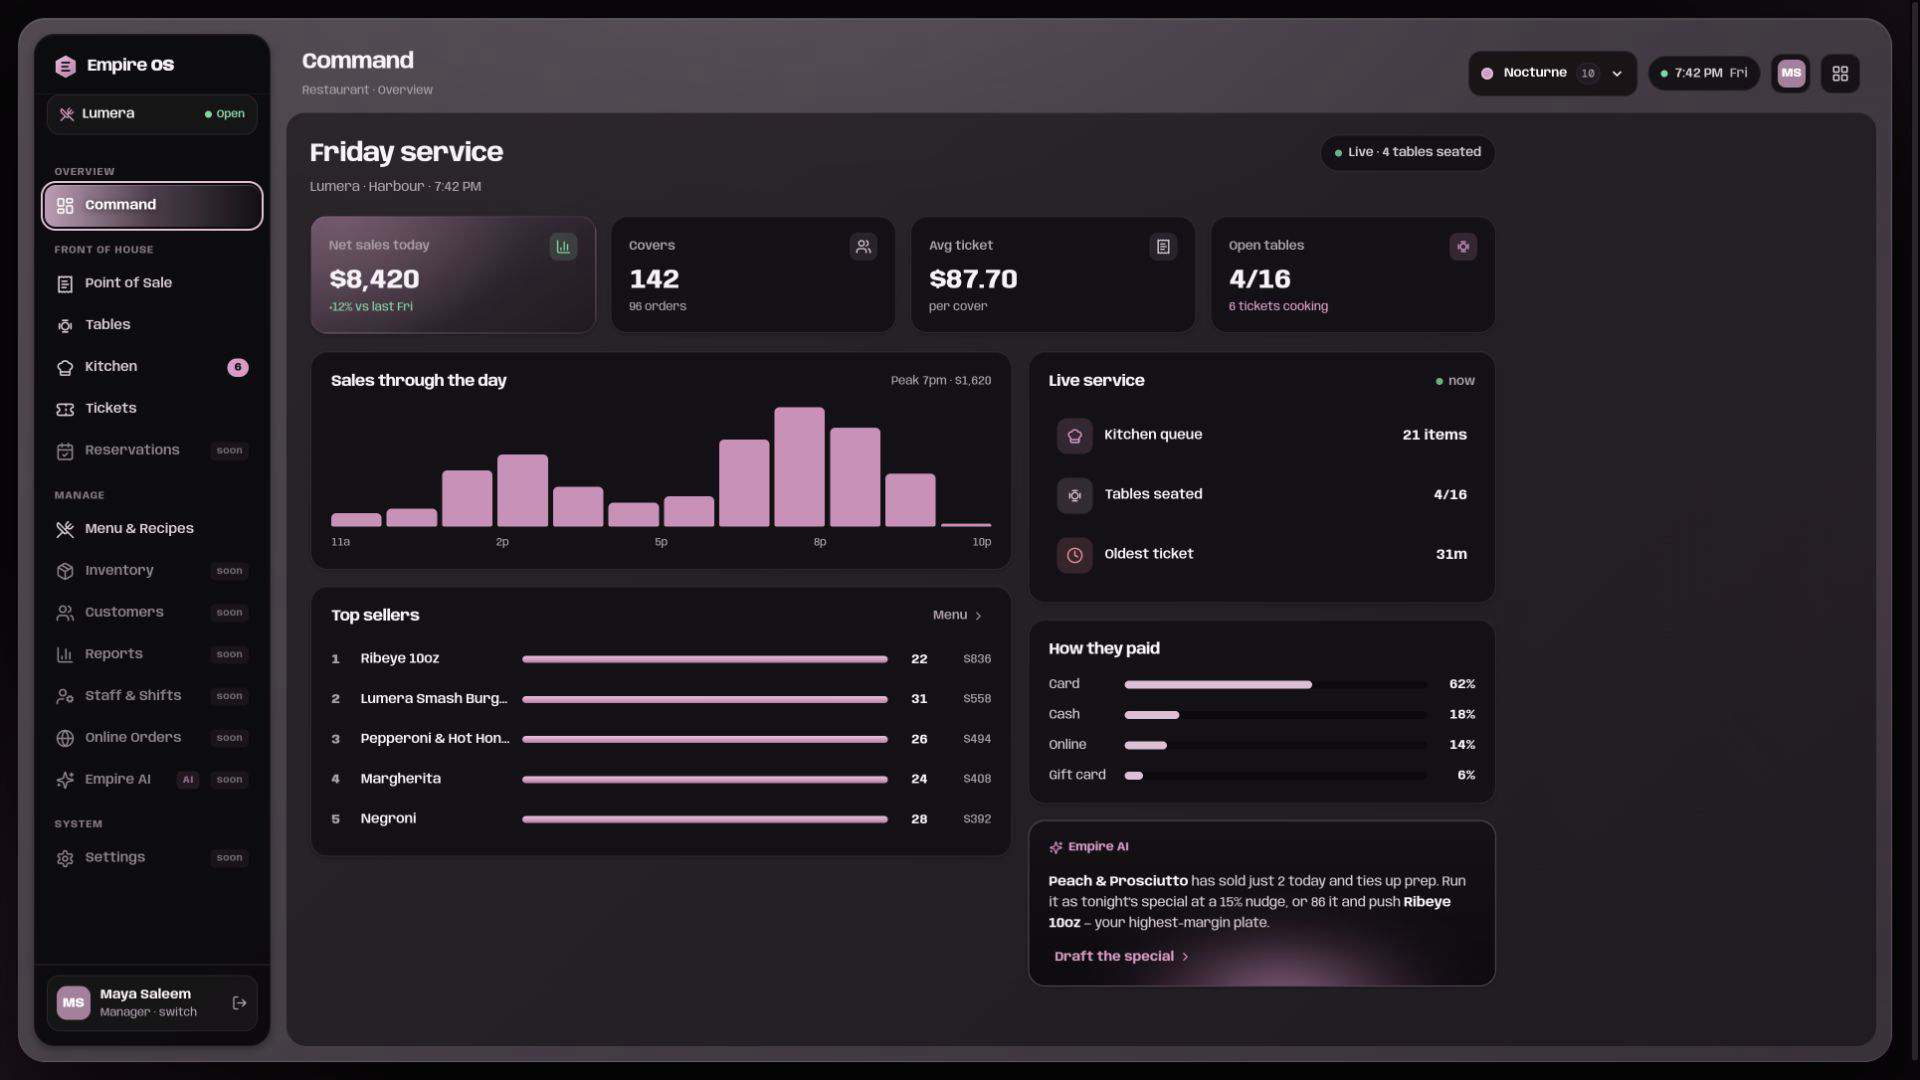Select Lumera Smash Burger row
This screenshot has width=1920, height=1080.
pos(661,699)
